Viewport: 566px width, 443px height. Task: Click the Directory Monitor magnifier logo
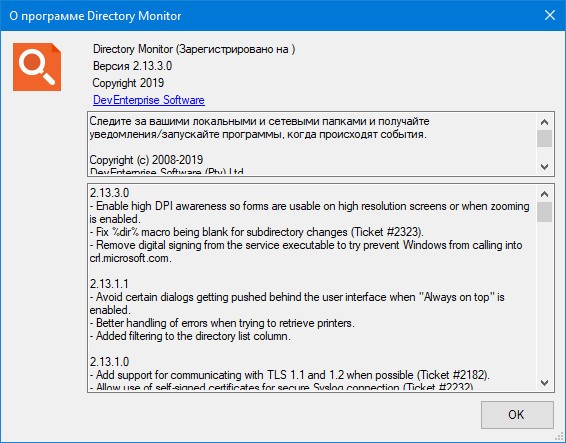[37, 67]
